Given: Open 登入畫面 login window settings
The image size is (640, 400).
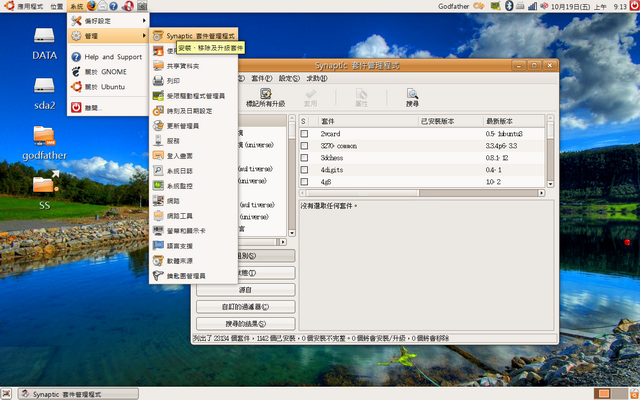Looking at the screenshot, I should [x=193, y=156].
